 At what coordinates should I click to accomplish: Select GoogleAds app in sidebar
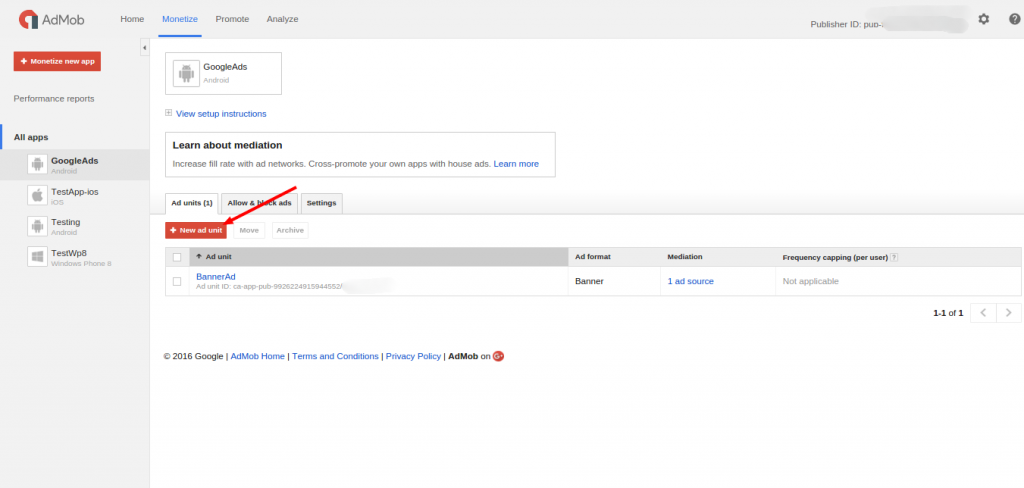(x=75, y=165)
